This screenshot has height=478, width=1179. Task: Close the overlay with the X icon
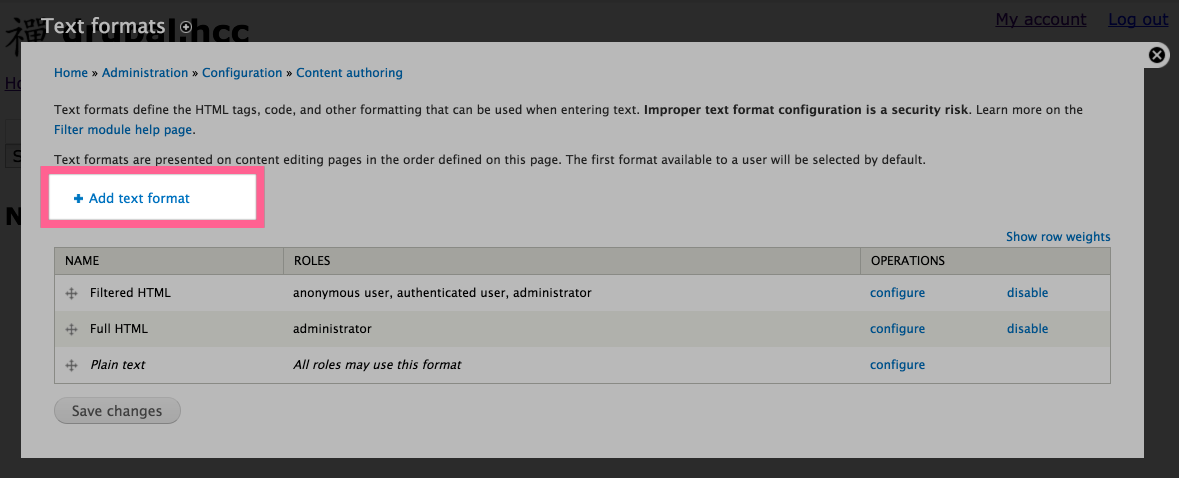[x=1157, y=55]
